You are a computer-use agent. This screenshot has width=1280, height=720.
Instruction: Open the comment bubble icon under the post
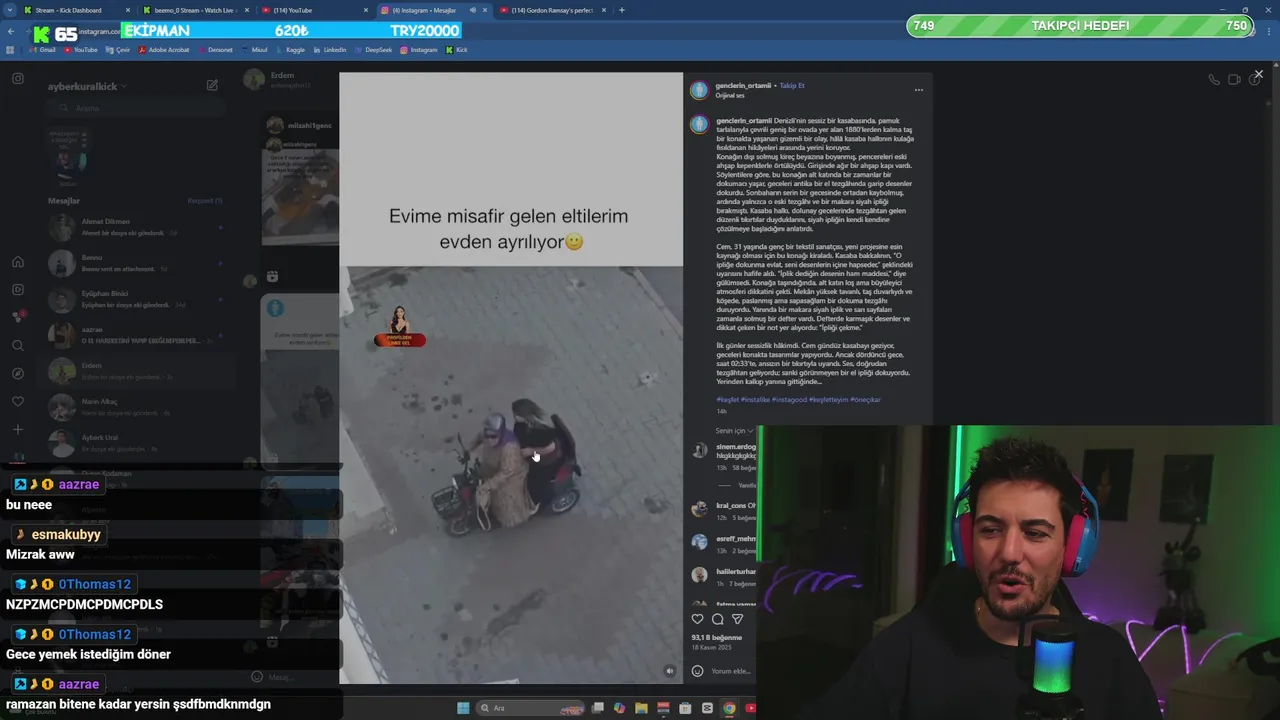[x=717, y=619]
